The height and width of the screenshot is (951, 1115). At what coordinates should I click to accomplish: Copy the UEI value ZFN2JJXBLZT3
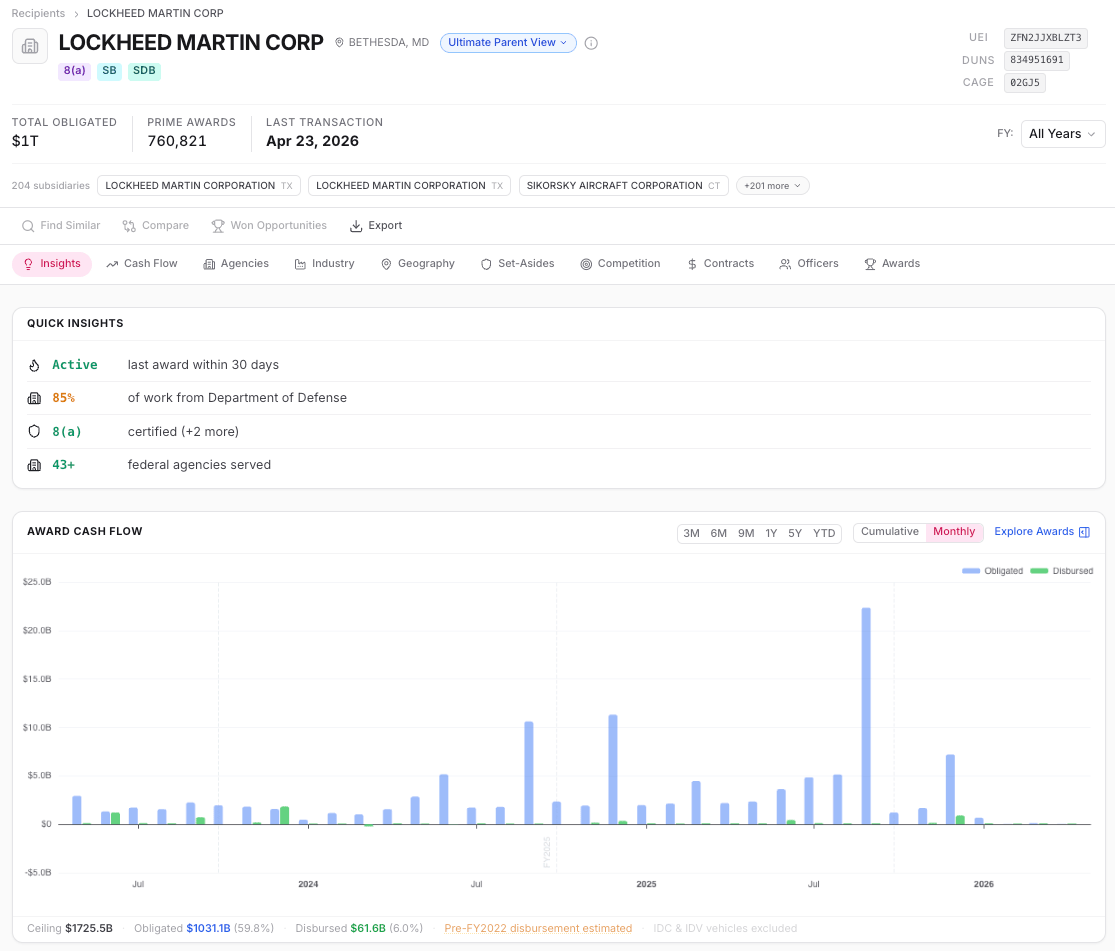(1045, 38)
